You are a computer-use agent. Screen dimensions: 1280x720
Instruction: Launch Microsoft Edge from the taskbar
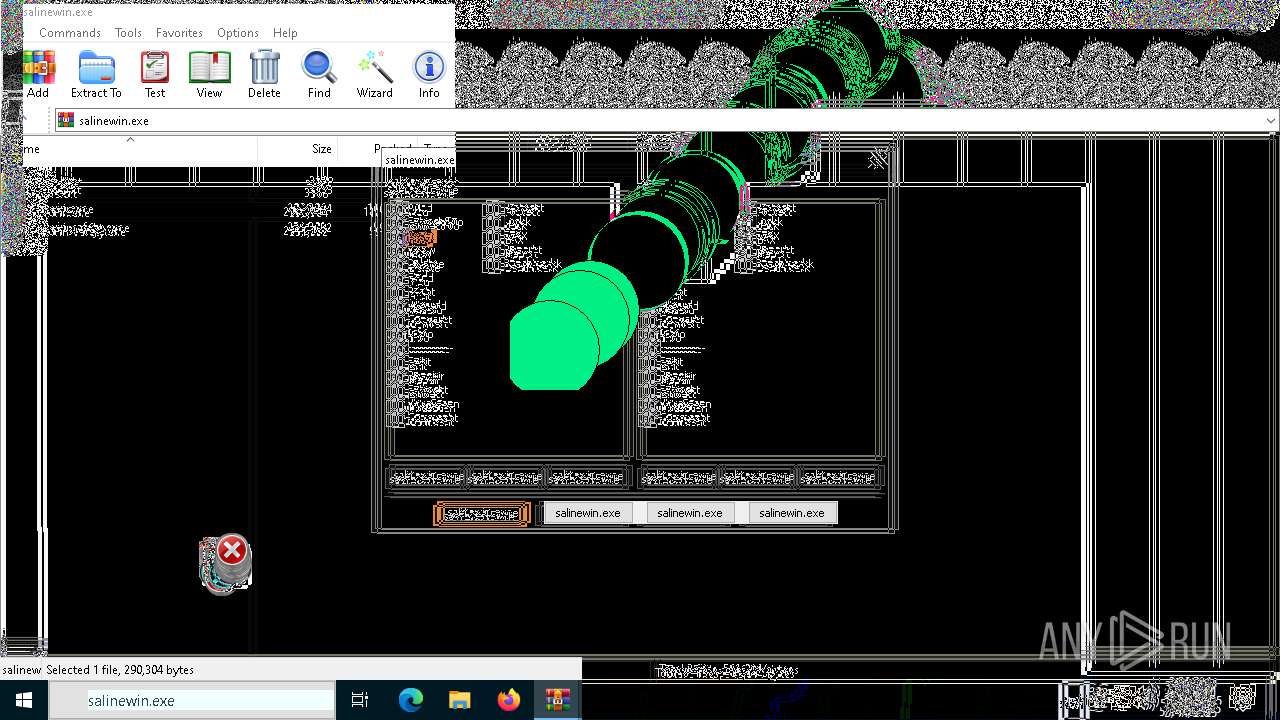click(x=411, y=700)
